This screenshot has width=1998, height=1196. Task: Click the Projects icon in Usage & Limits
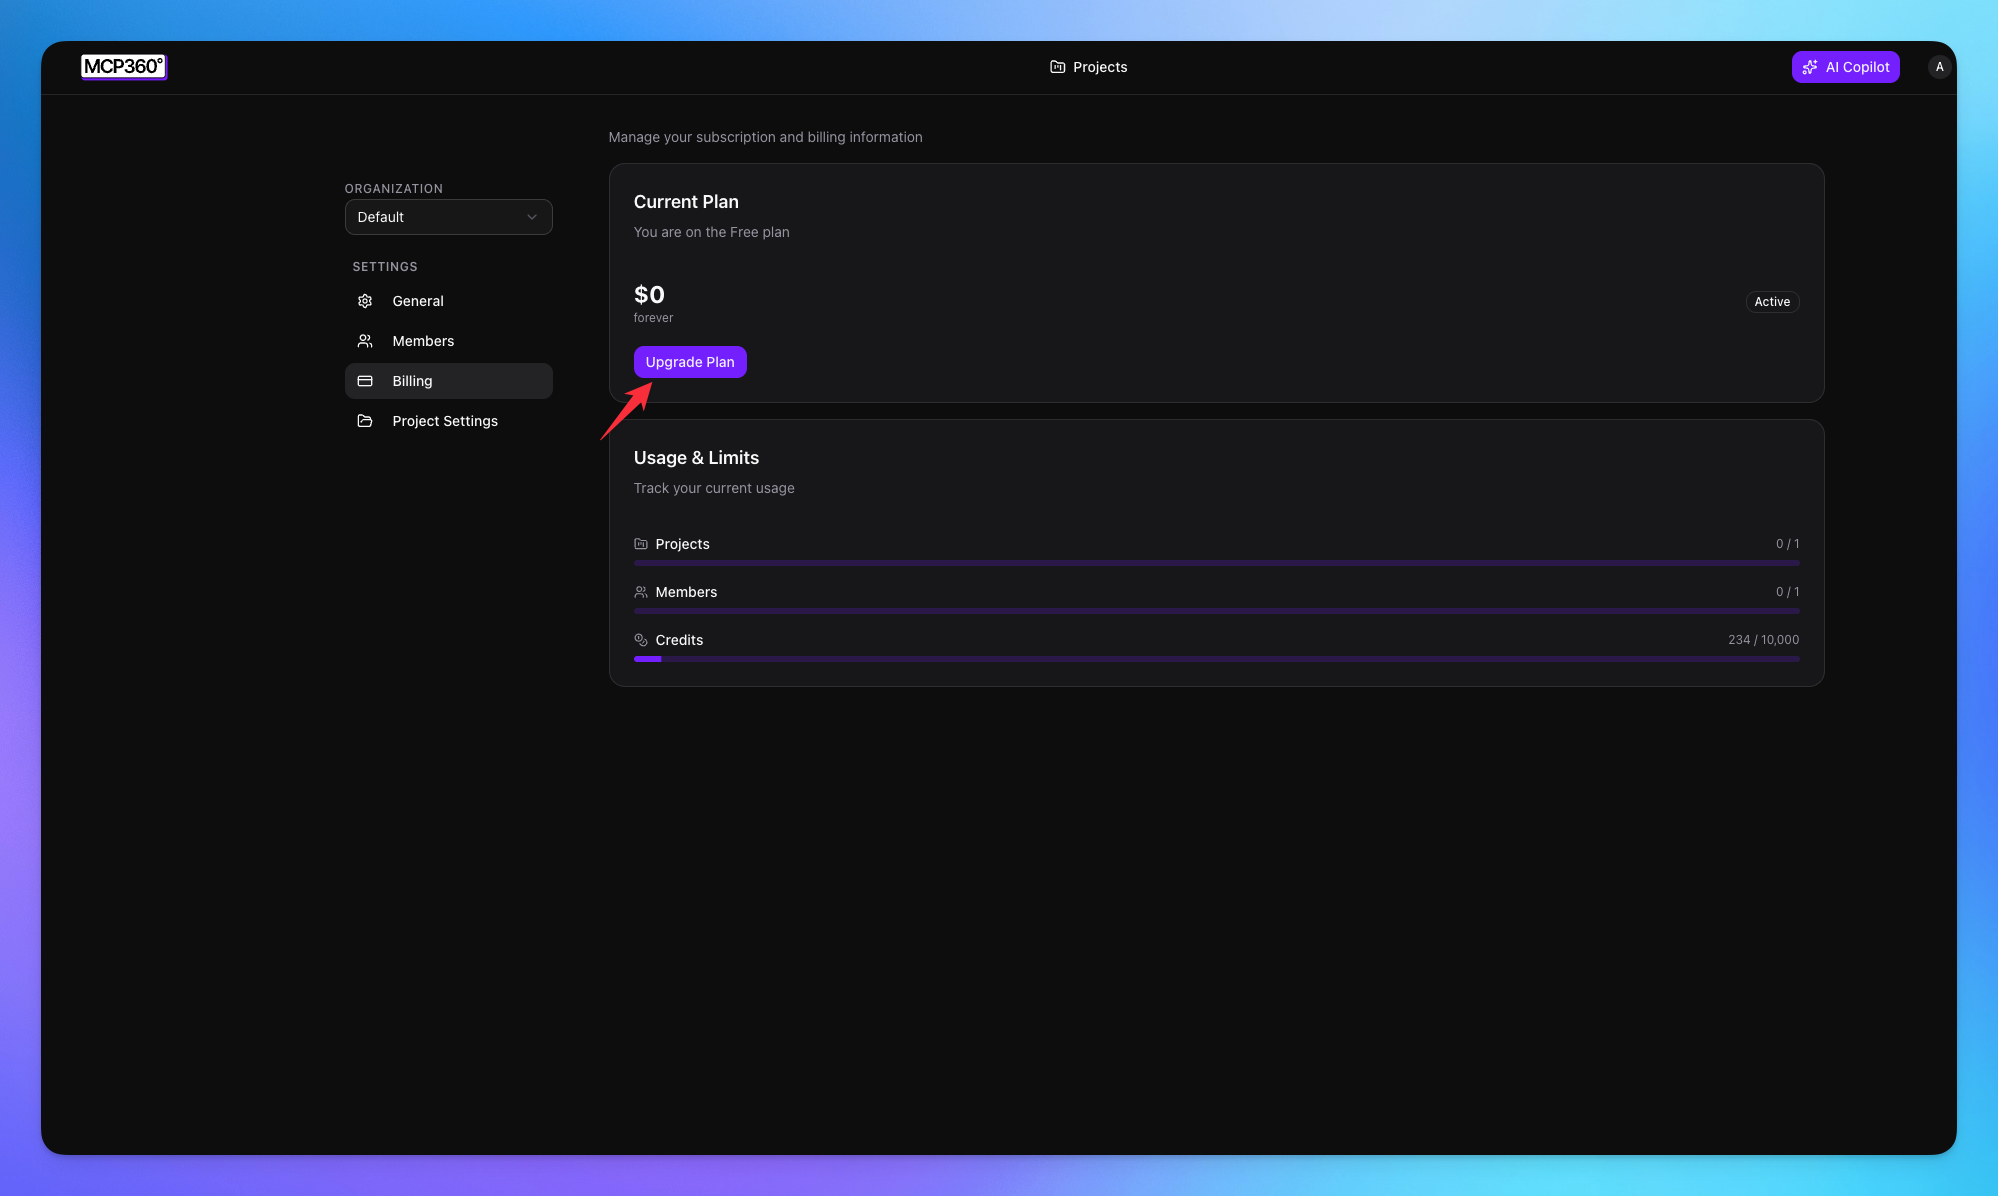641,544
